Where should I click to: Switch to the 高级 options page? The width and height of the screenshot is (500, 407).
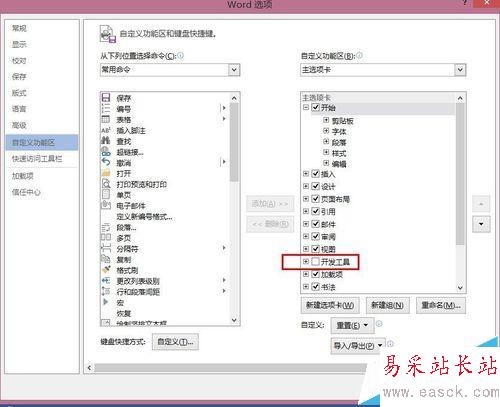(x=19, y=125)
